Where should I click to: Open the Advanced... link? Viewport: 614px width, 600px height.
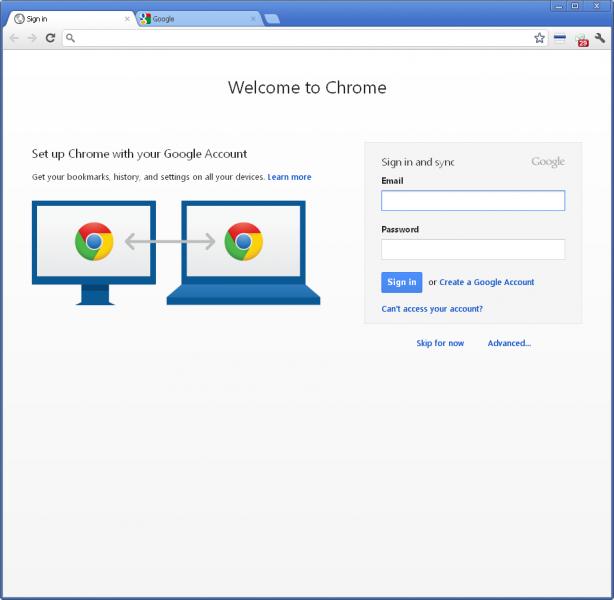(x=509, y=343)
